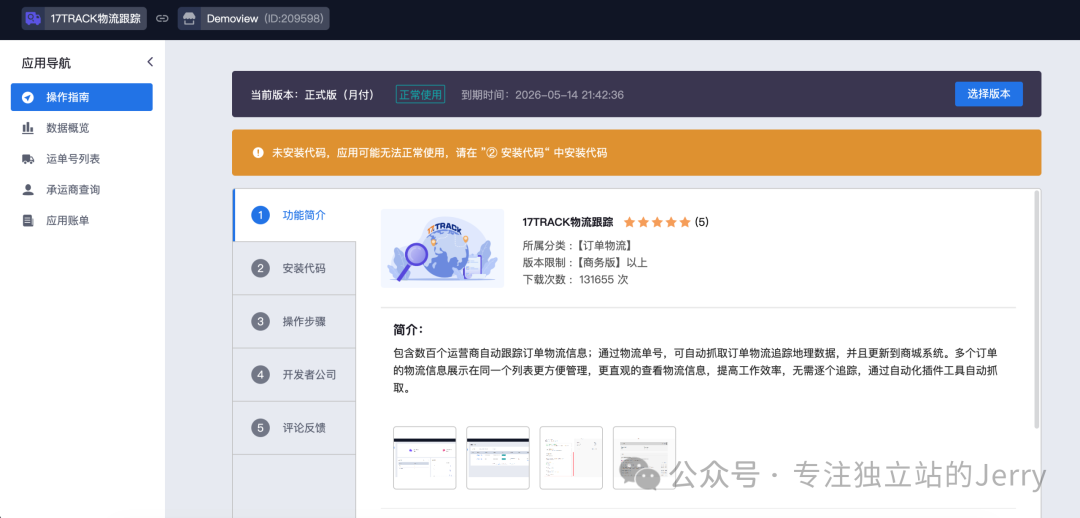Click the 选择版本 button
Viewport: 1080px width, 518px height.
tap(988, 94)
